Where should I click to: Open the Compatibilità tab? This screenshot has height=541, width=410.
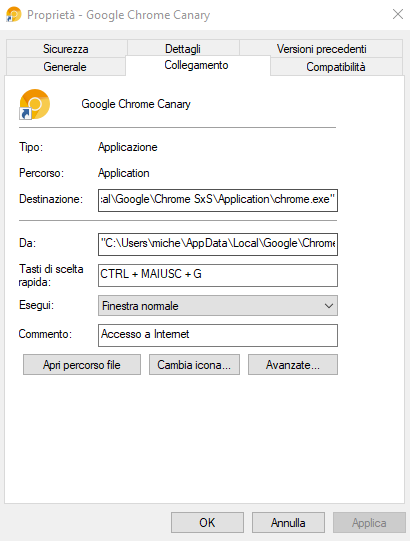(336, 67)
